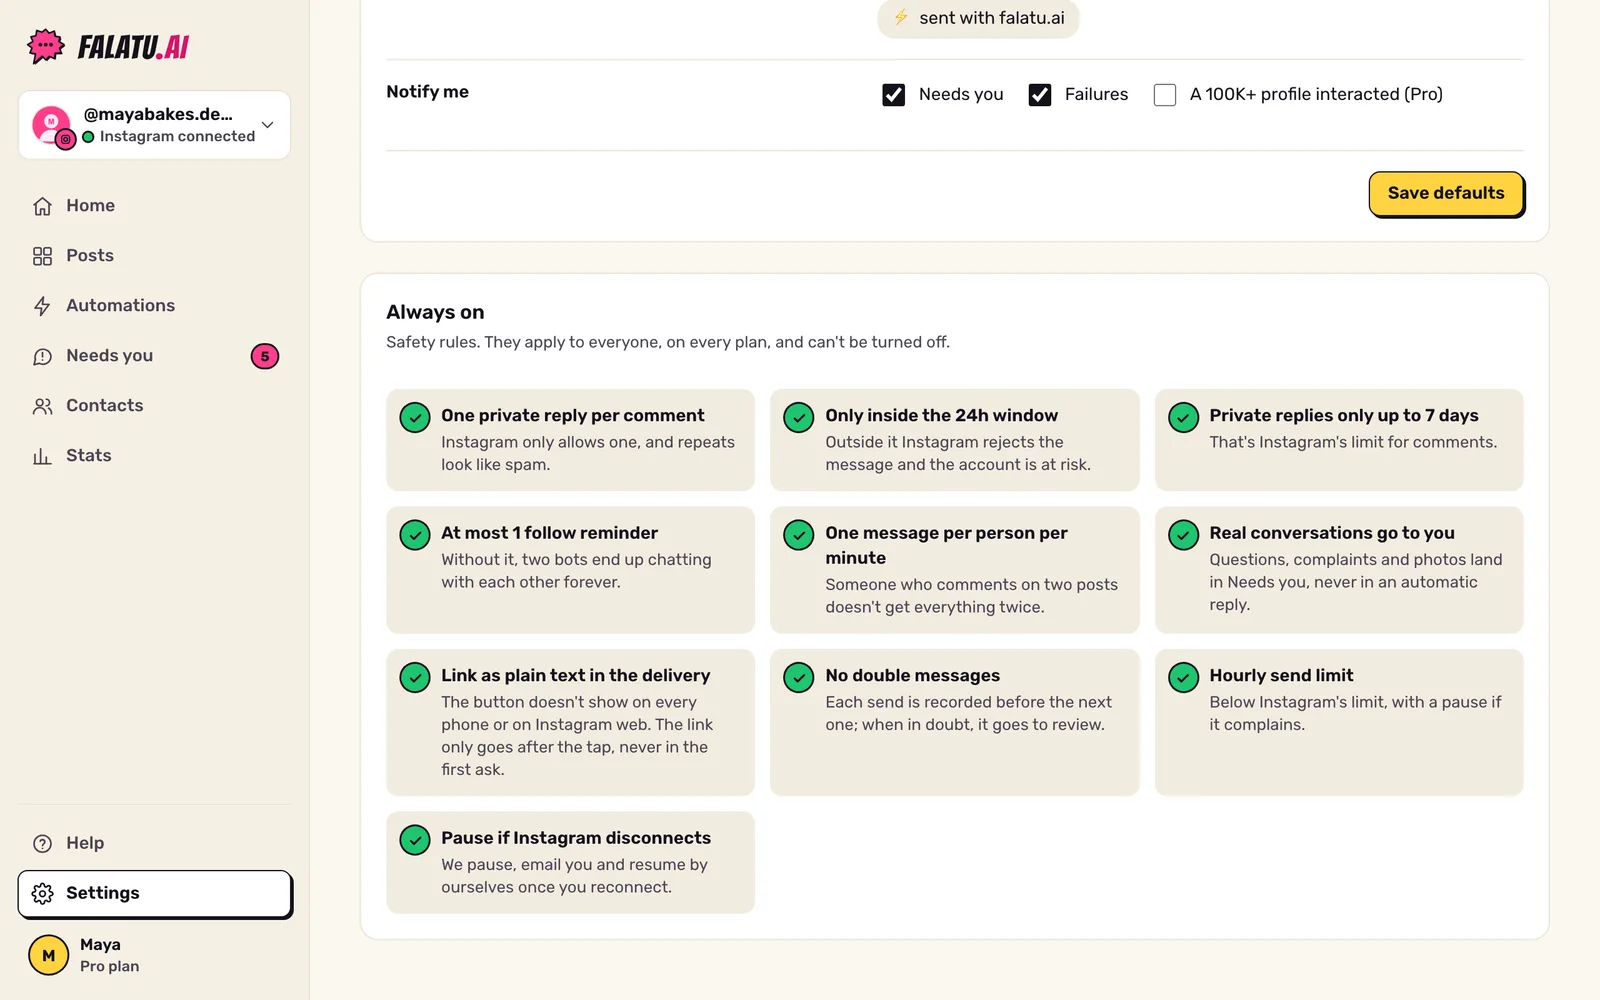Select the At most 1 follow reminder card
The width and height of the screenshot is (1600, 1000).
(x=570, y=569)
